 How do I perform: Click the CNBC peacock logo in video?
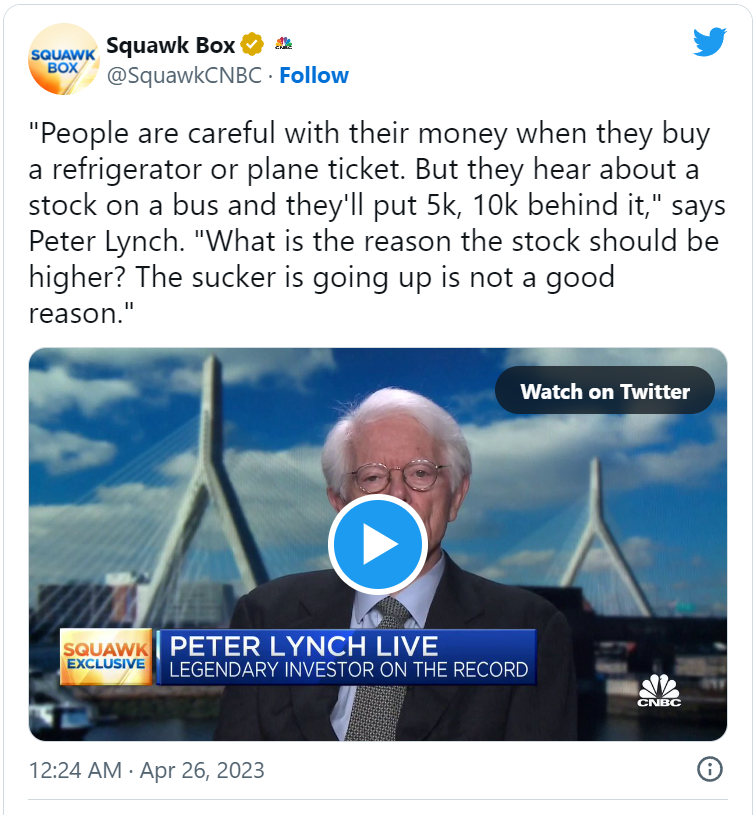659,691
